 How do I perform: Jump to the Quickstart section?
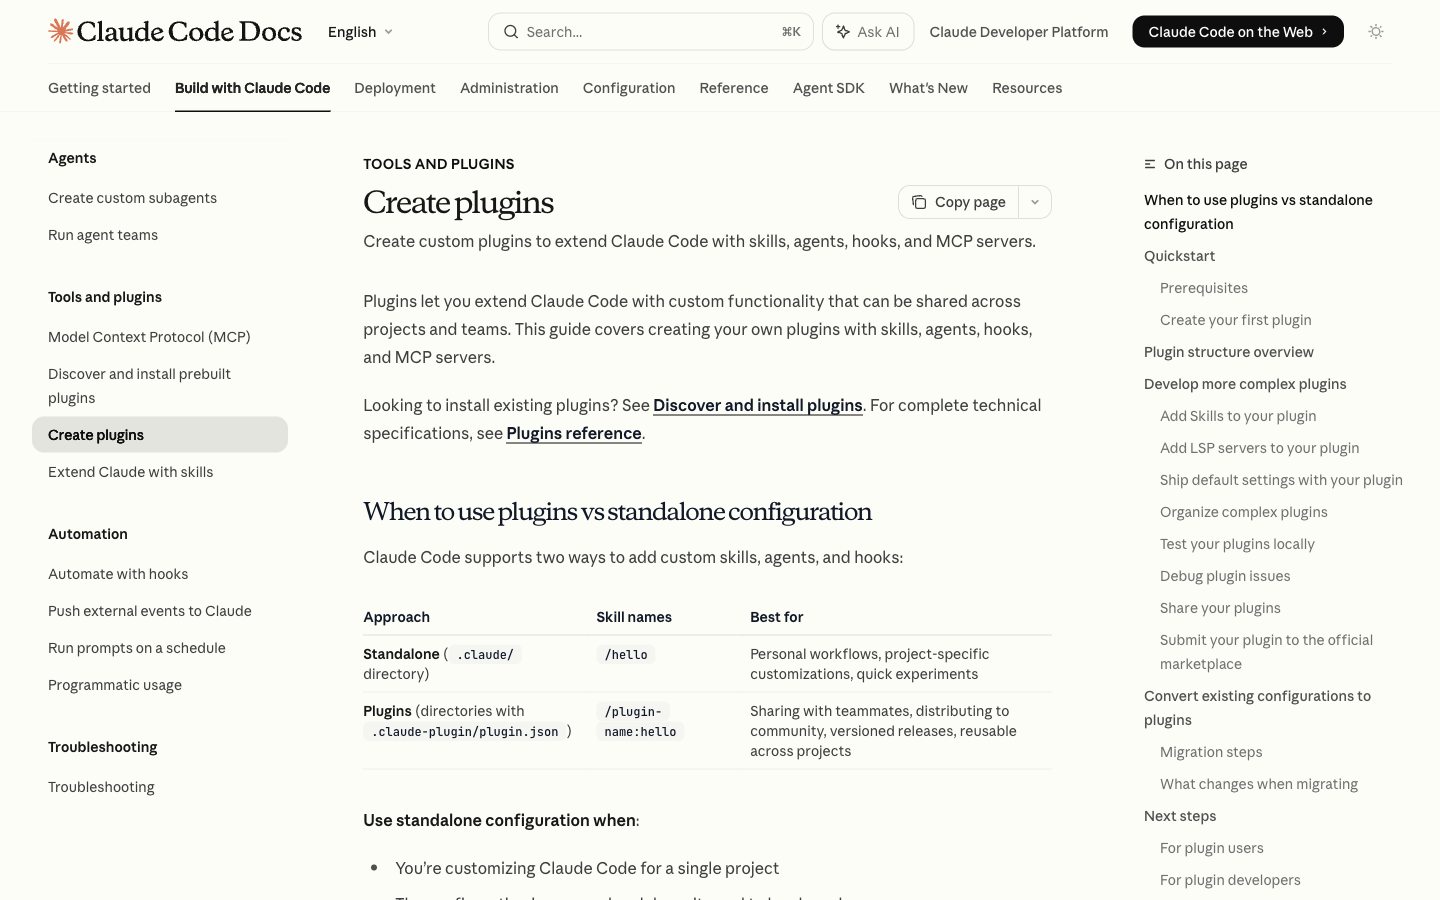click(1179, 256)
